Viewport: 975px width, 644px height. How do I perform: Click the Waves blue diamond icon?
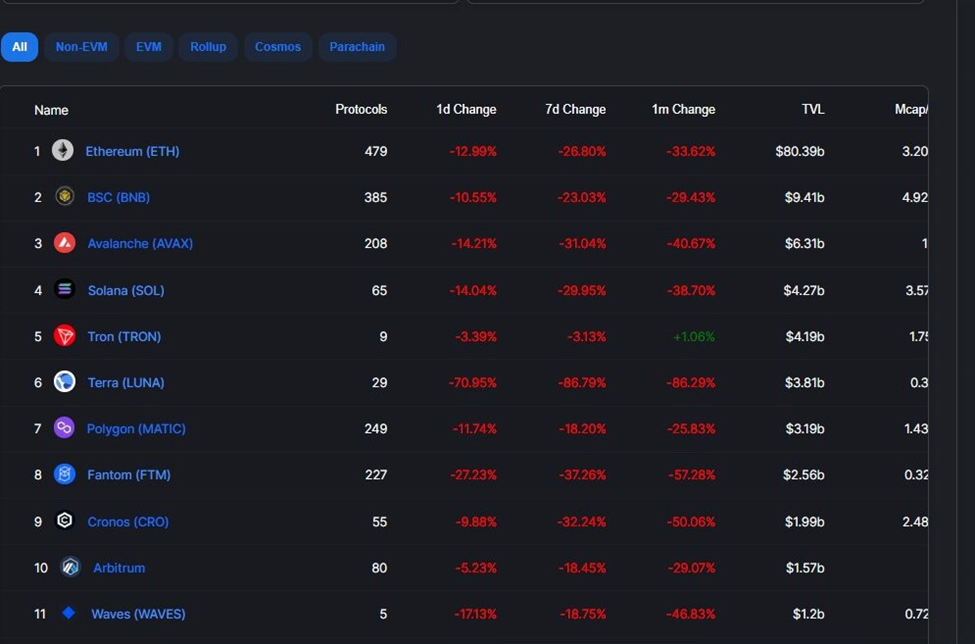click(x=68, y=613)
